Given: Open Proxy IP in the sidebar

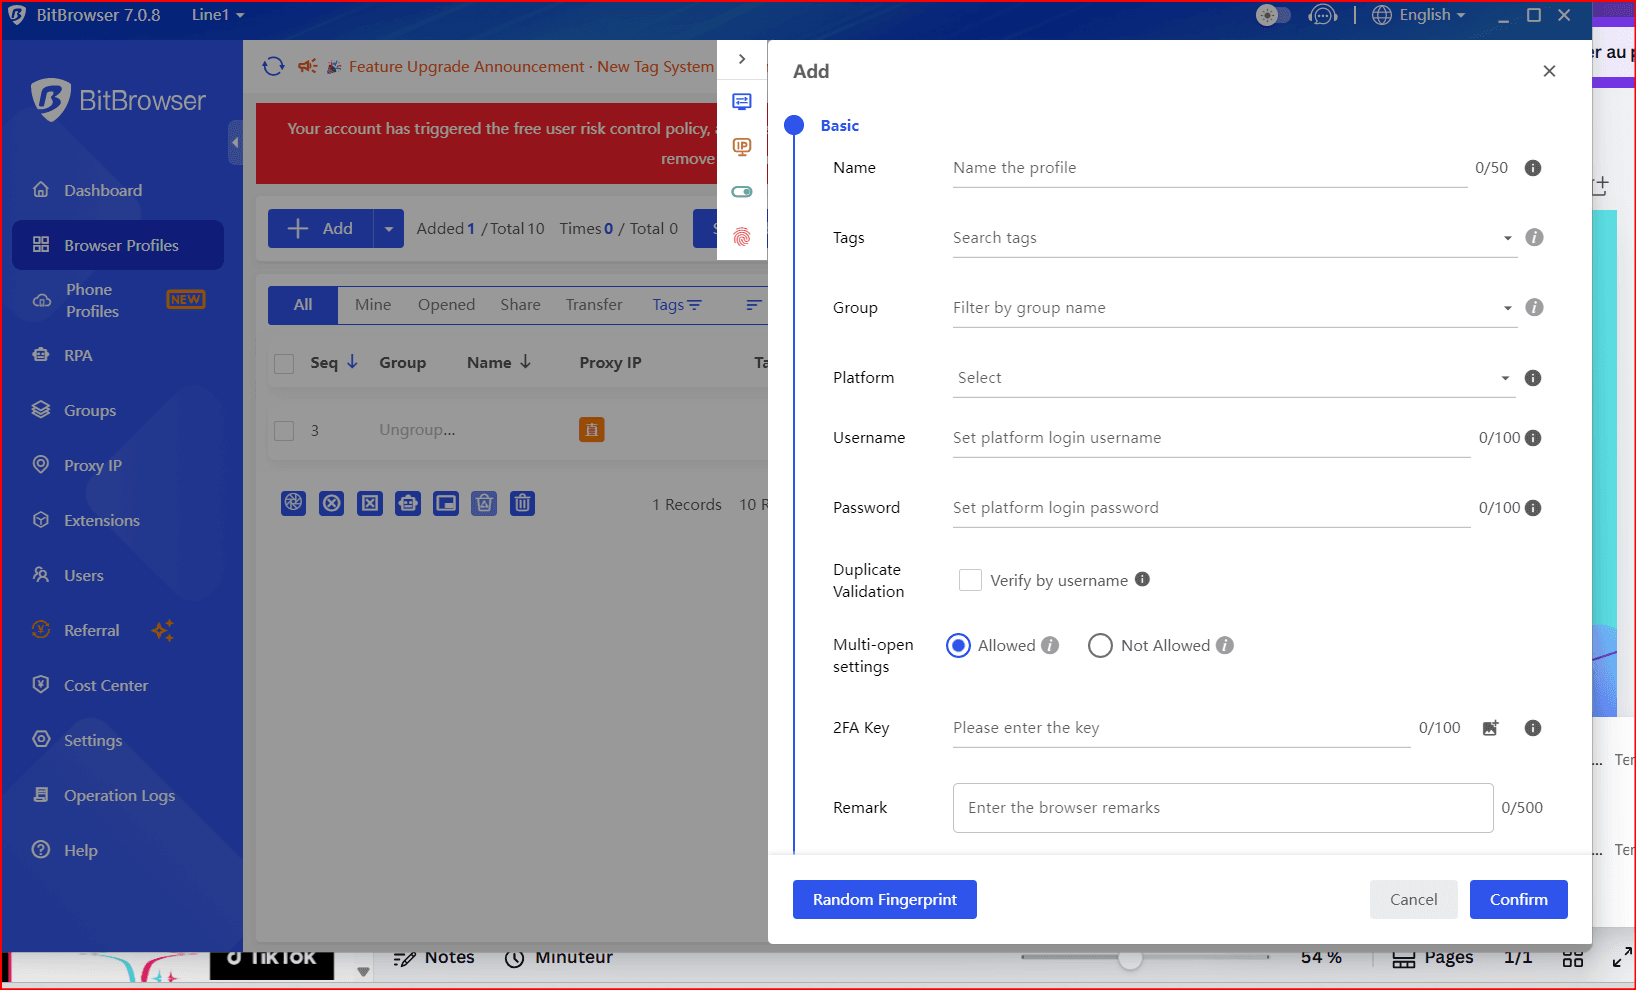Looking at the screenshot, I should point(92,466).
